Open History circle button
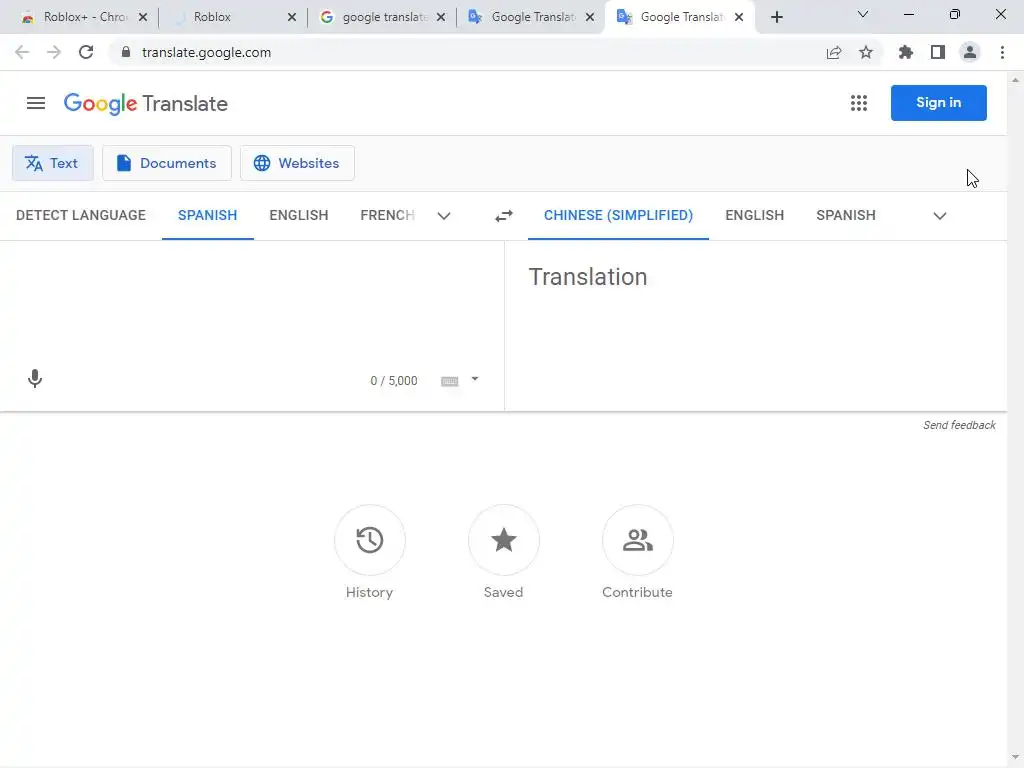 pyautogui.click(x=370, y=540)
